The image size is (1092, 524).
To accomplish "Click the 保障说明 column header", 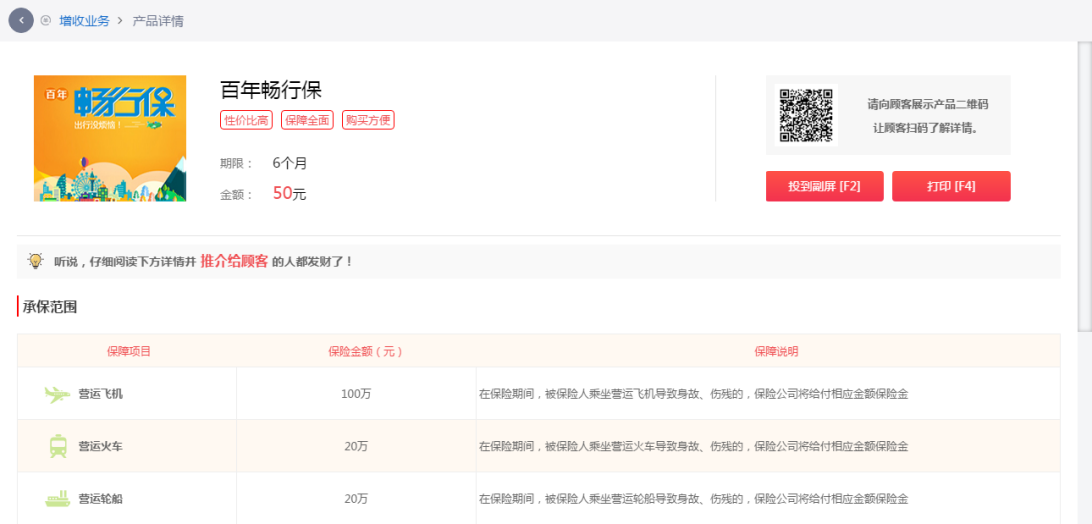I will tap(777, 351).
